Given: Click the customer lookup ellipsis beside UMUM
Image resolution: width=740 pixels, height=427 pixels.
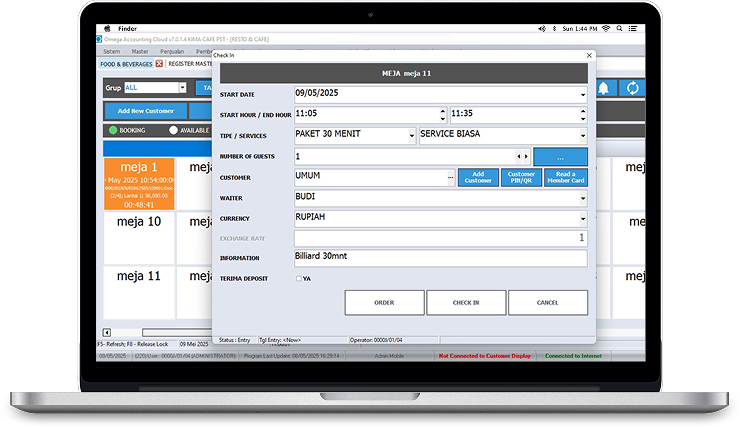Looking at the screenshot, I should [x=451, y=178].
